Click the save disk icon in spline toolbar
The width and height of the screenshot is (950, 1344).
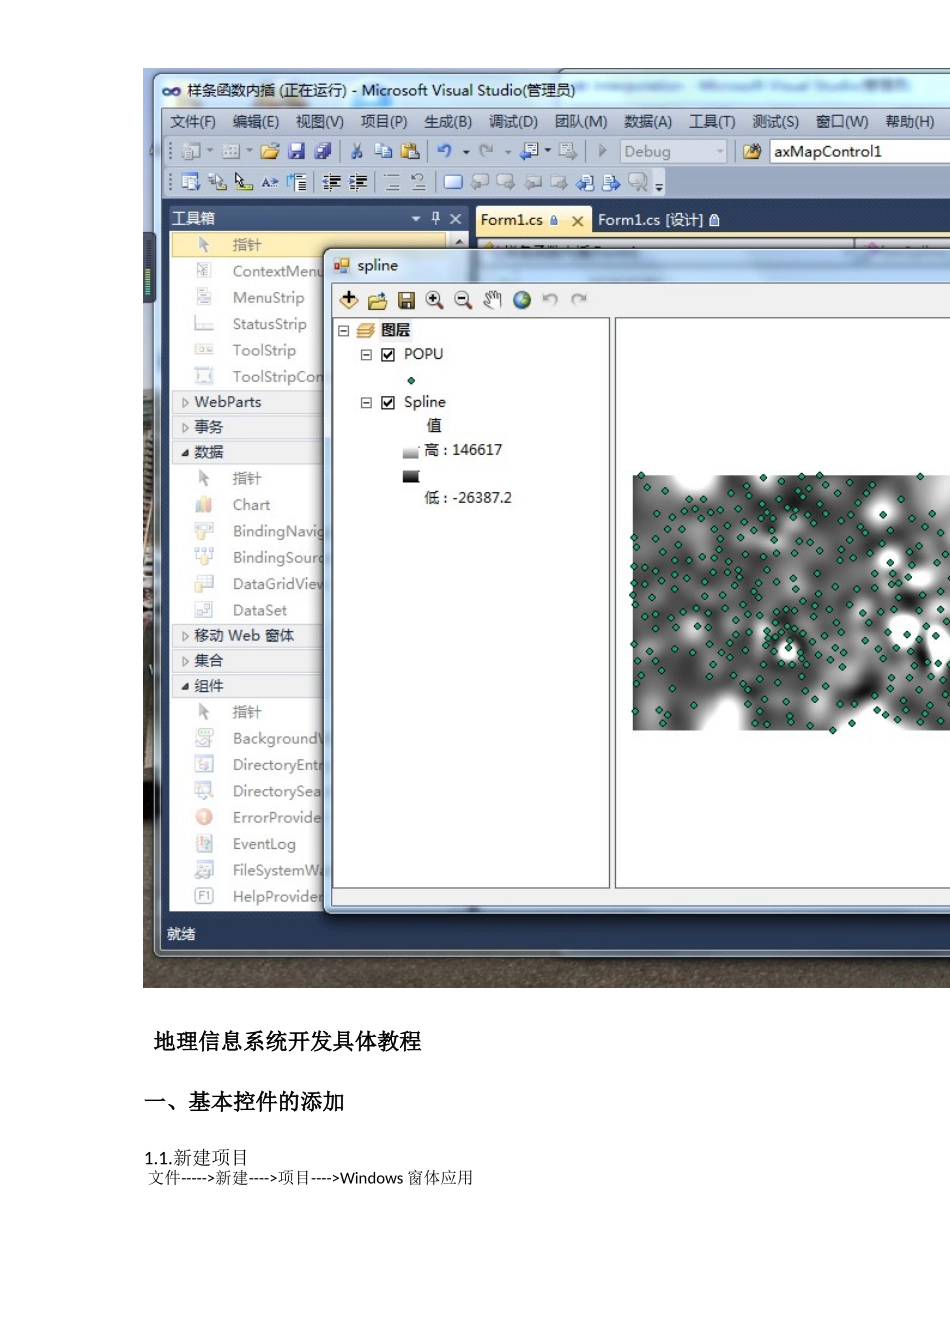406,300
